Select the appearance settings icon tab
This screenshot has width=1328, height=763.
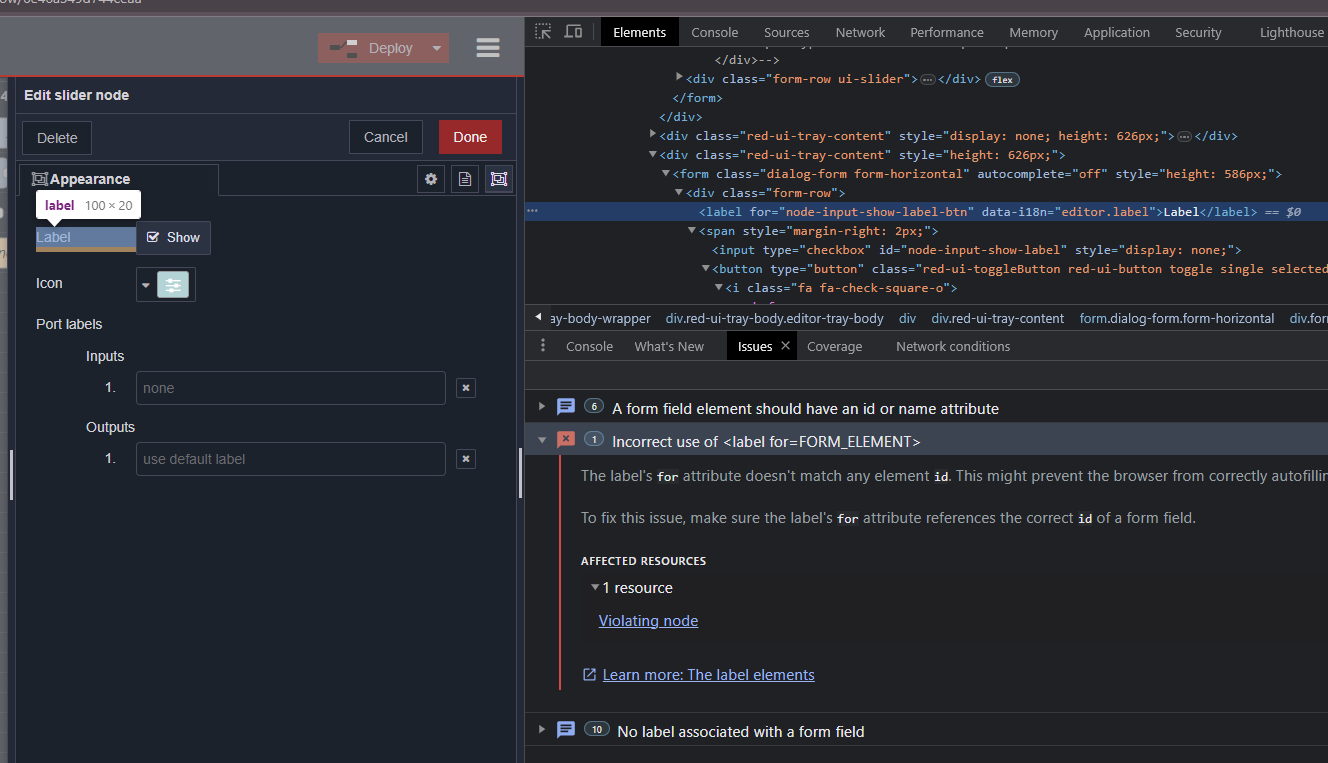pyautogui.click(x=499, y=179)
